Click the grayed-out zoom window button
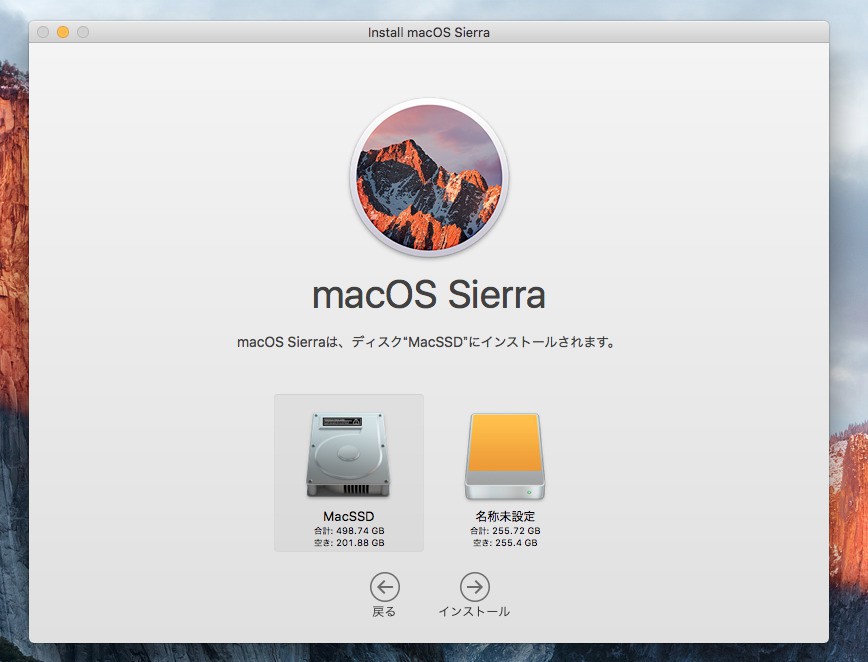The width and height of the screenshot is (868, 662). (x=83, y=32)
